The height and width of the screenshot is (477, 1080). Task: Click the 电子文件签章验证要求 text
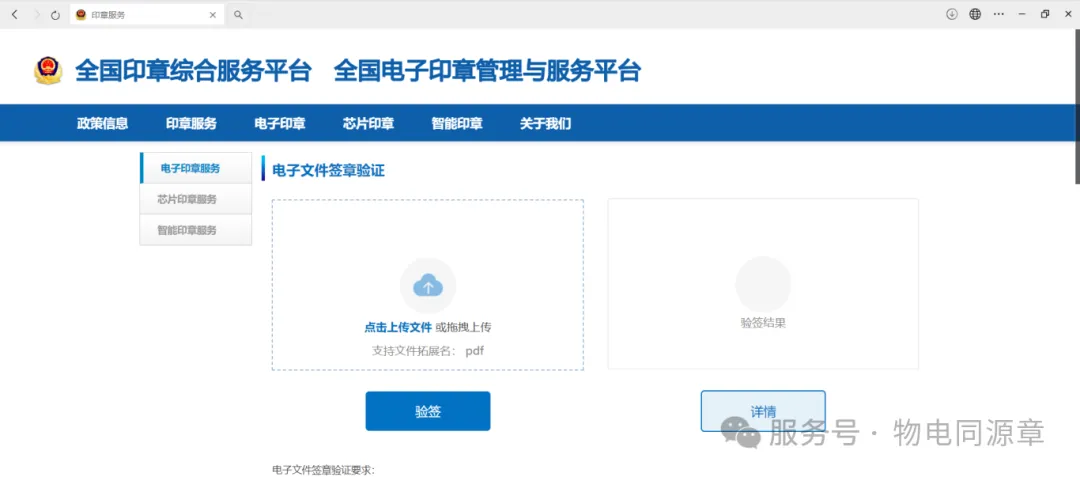pyautogui.click(x=324, y=471)
